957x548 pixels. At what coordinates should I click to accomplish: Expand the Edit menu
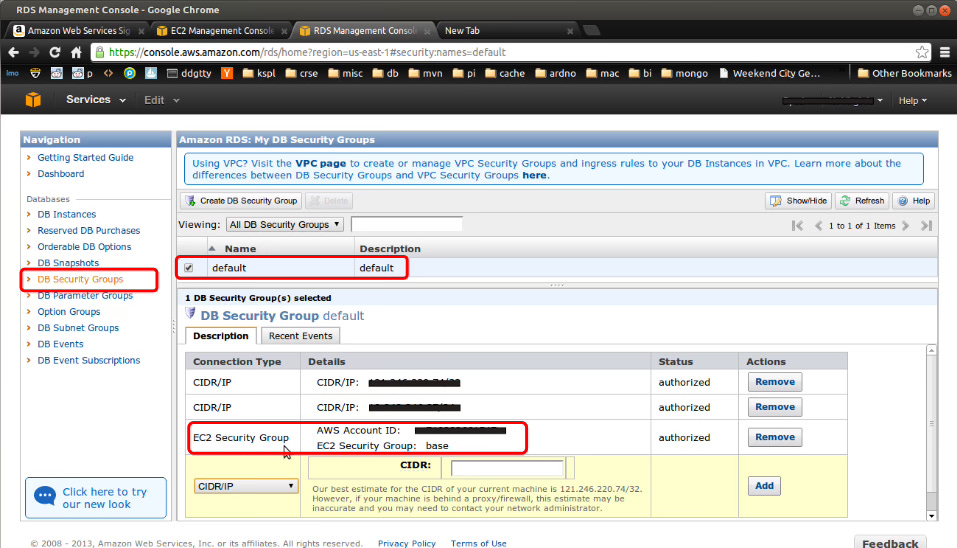pos(161,100)
